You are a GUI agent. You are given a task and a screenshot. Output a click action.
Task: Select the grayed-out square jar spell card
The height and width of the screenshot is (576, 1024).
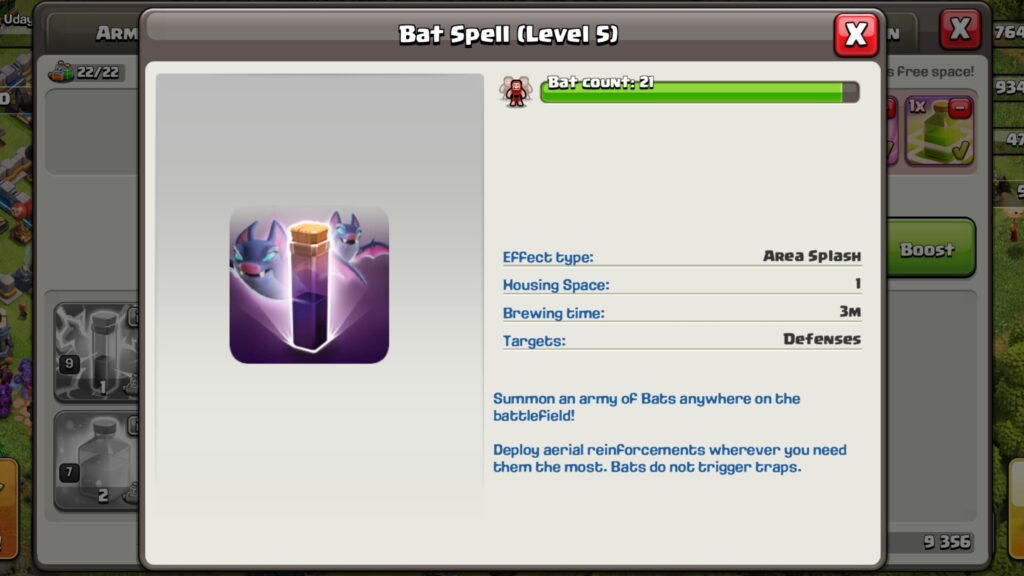coord(97,461)
